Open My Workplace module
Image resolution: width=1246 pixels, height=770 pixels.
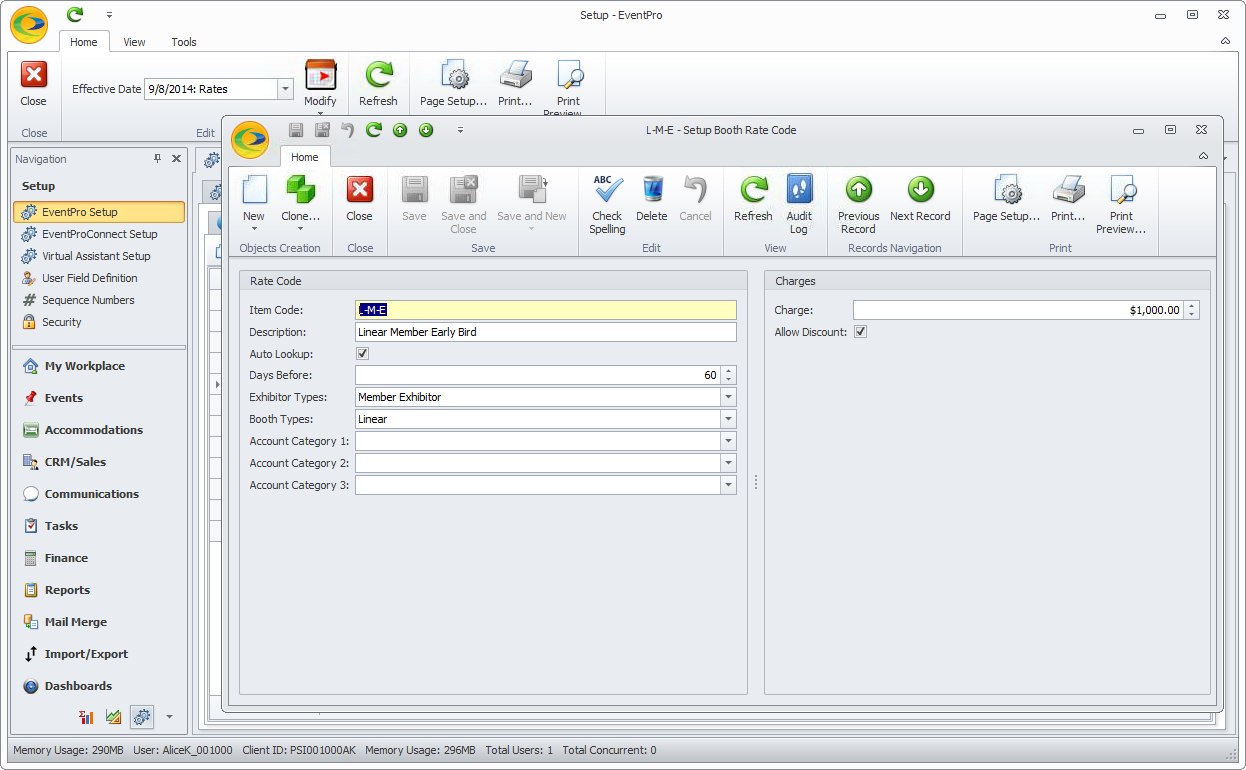coord(84,366)
